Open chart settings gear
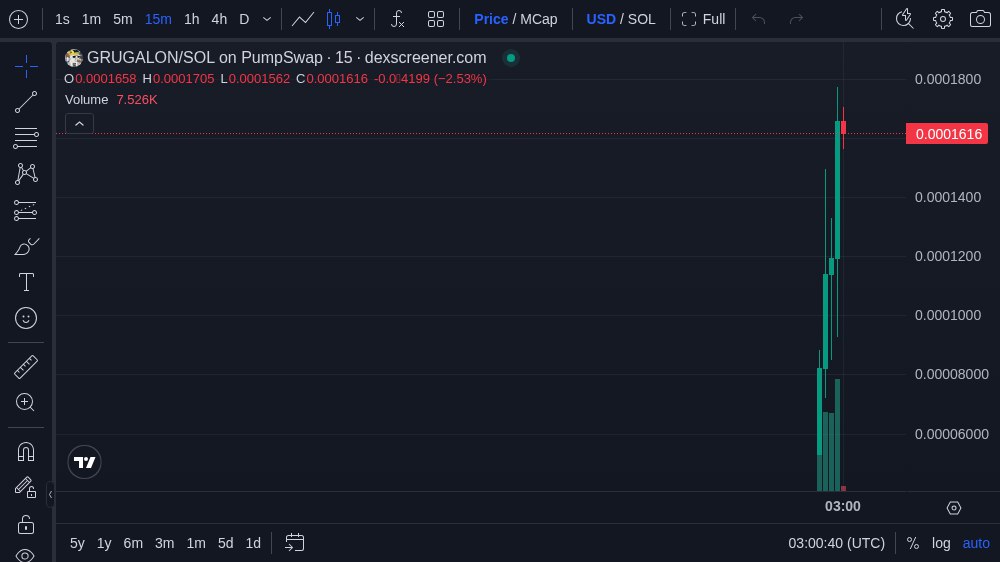 [x=942, y=19]
